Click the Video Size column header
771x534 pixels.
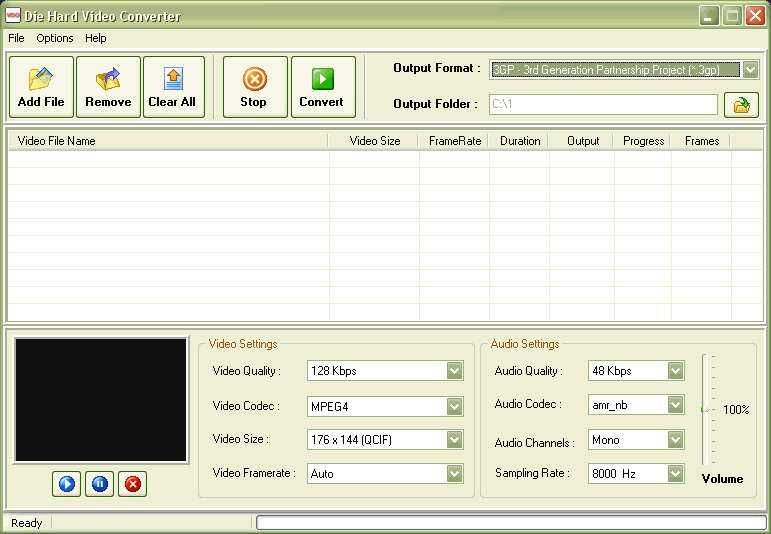(x=373, y=141)
